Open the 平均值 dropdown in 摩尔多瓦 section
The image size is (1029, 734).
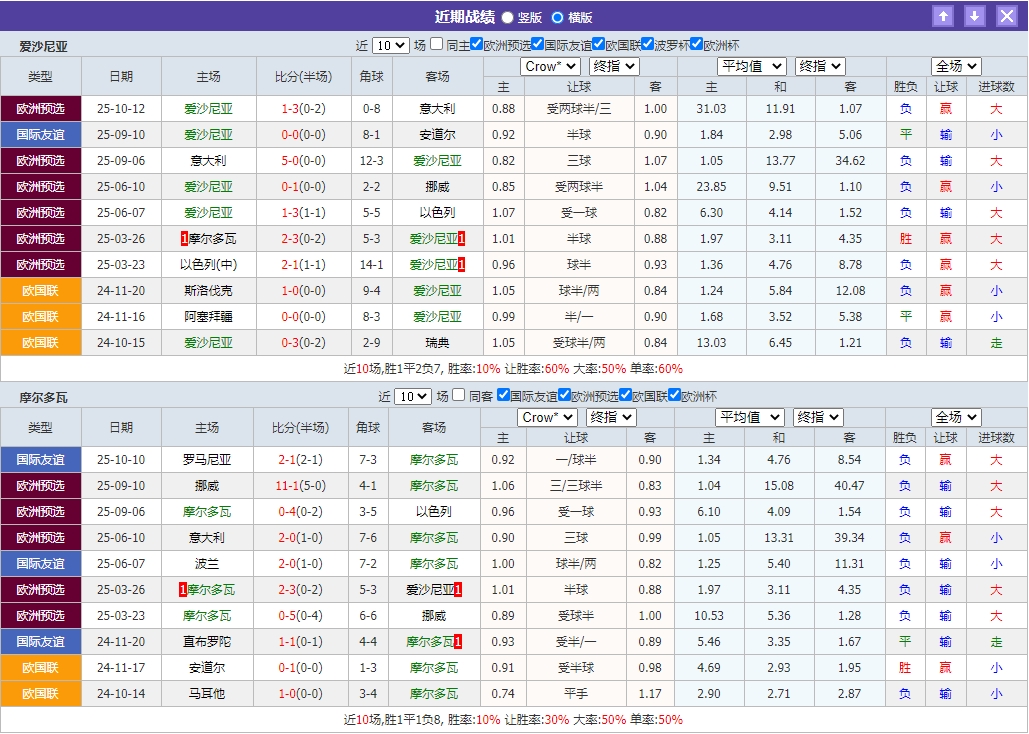(750, 417)
